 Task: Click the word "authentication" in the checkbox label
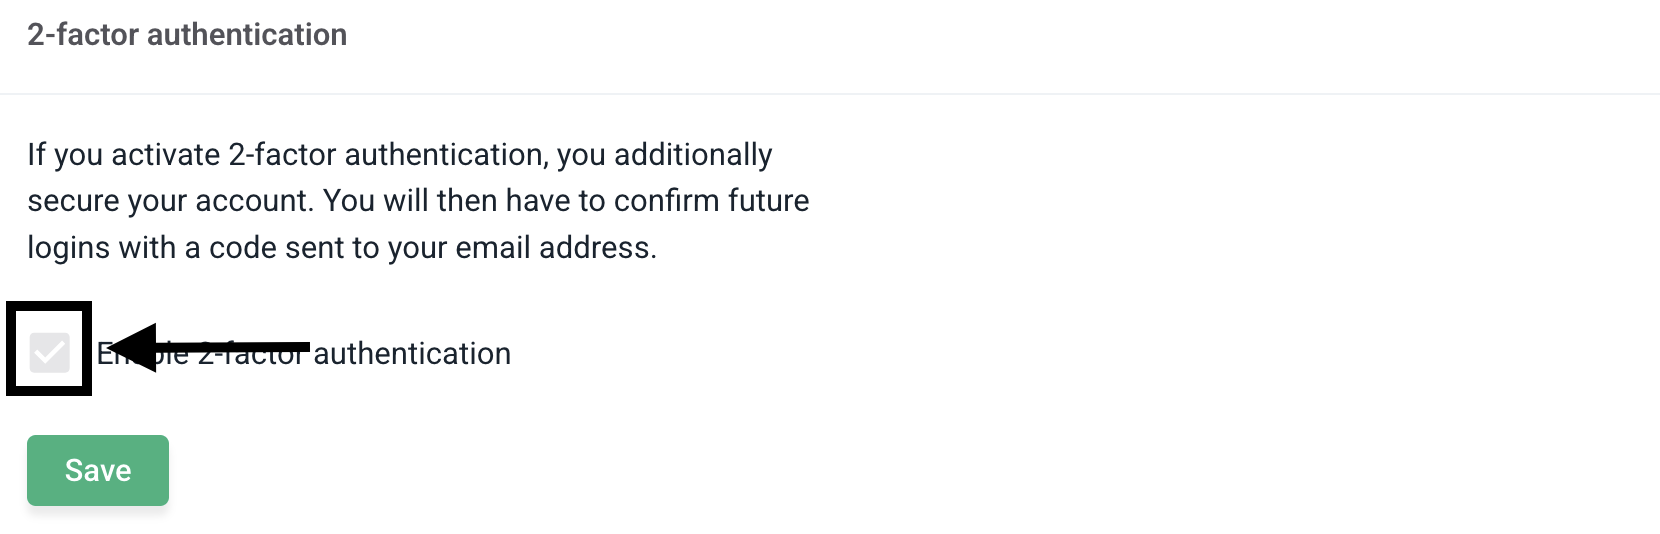point(412,354)
